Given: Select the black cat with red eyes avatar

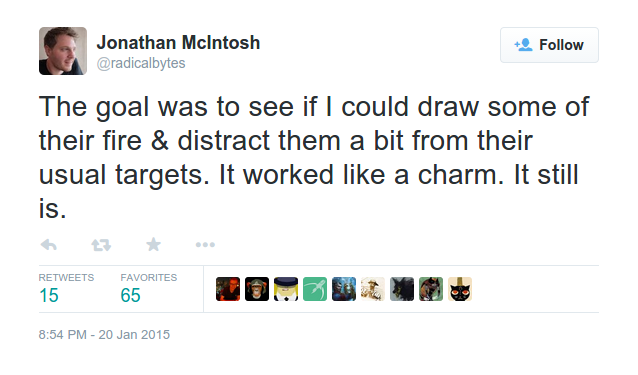Looking at the screenshot, I should click(x=460, y=289).
